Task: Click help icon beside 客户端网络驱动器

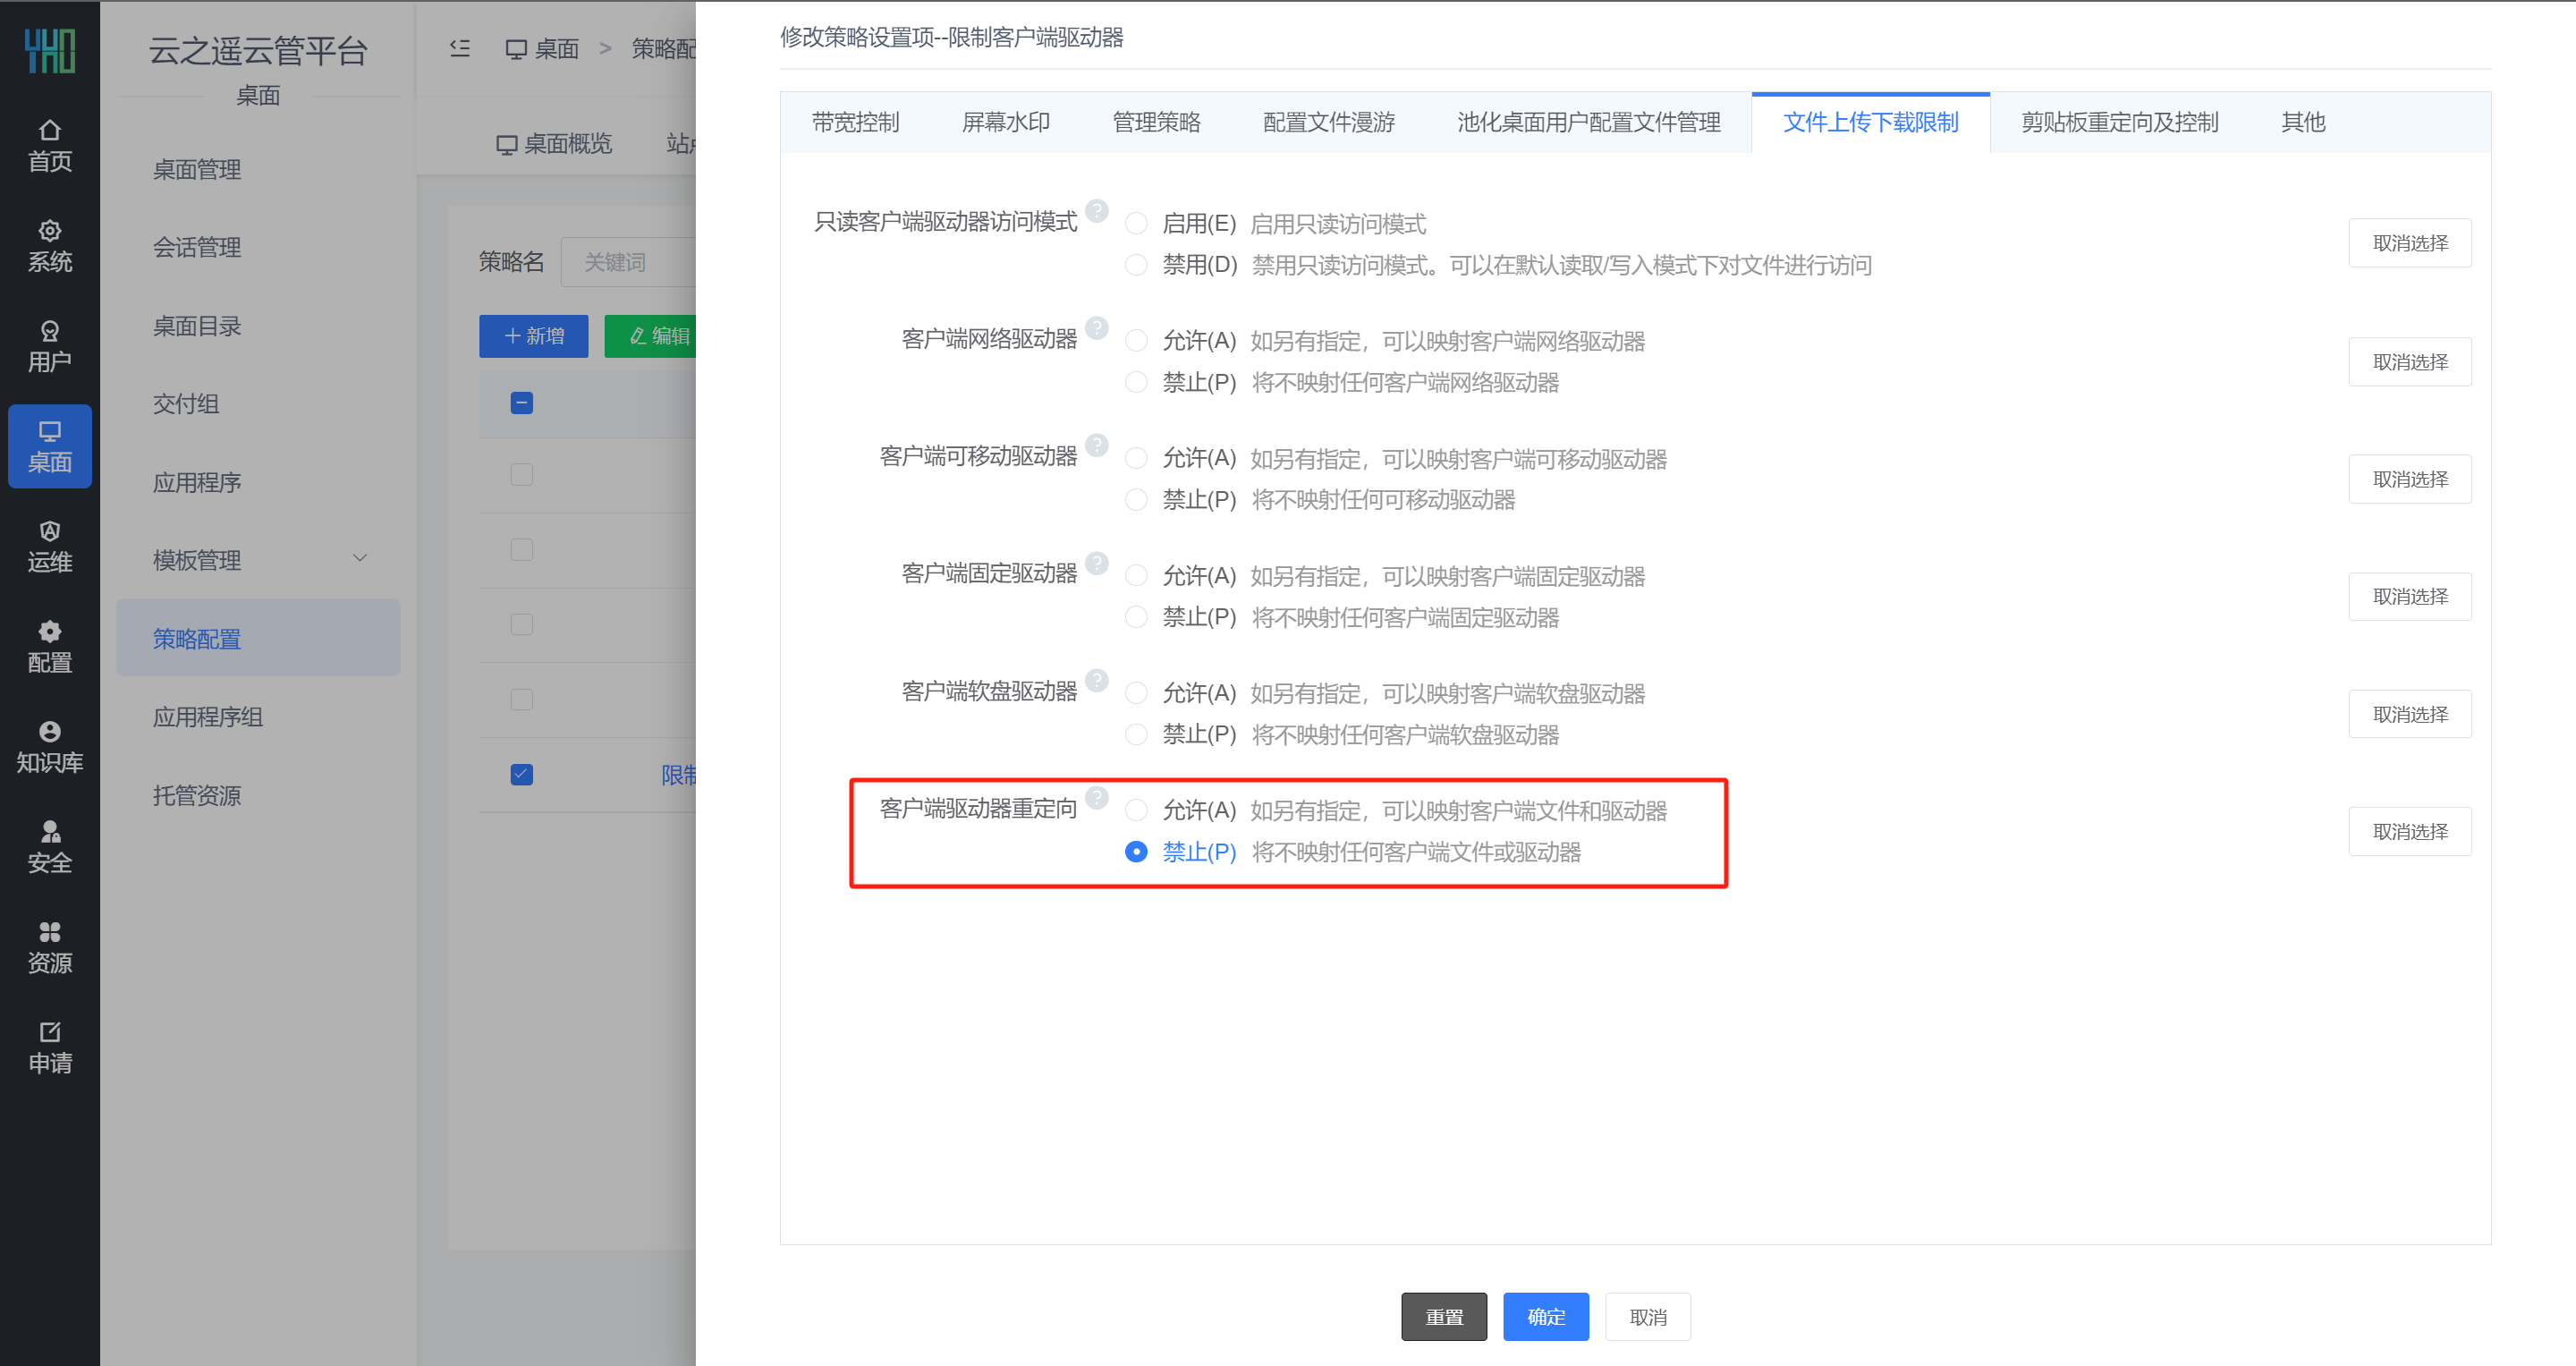Action: tap(1097, 328)
